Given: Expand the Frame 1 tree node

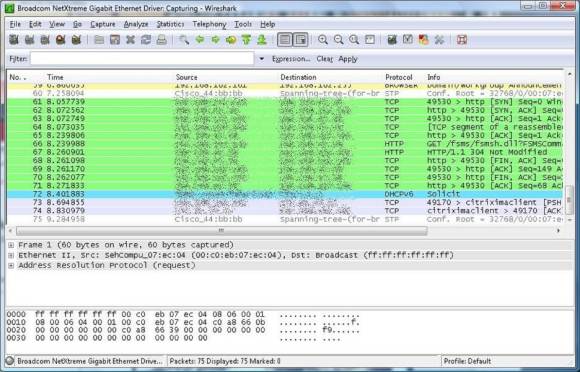Looking at the screenshot, I should pos(11,245).
